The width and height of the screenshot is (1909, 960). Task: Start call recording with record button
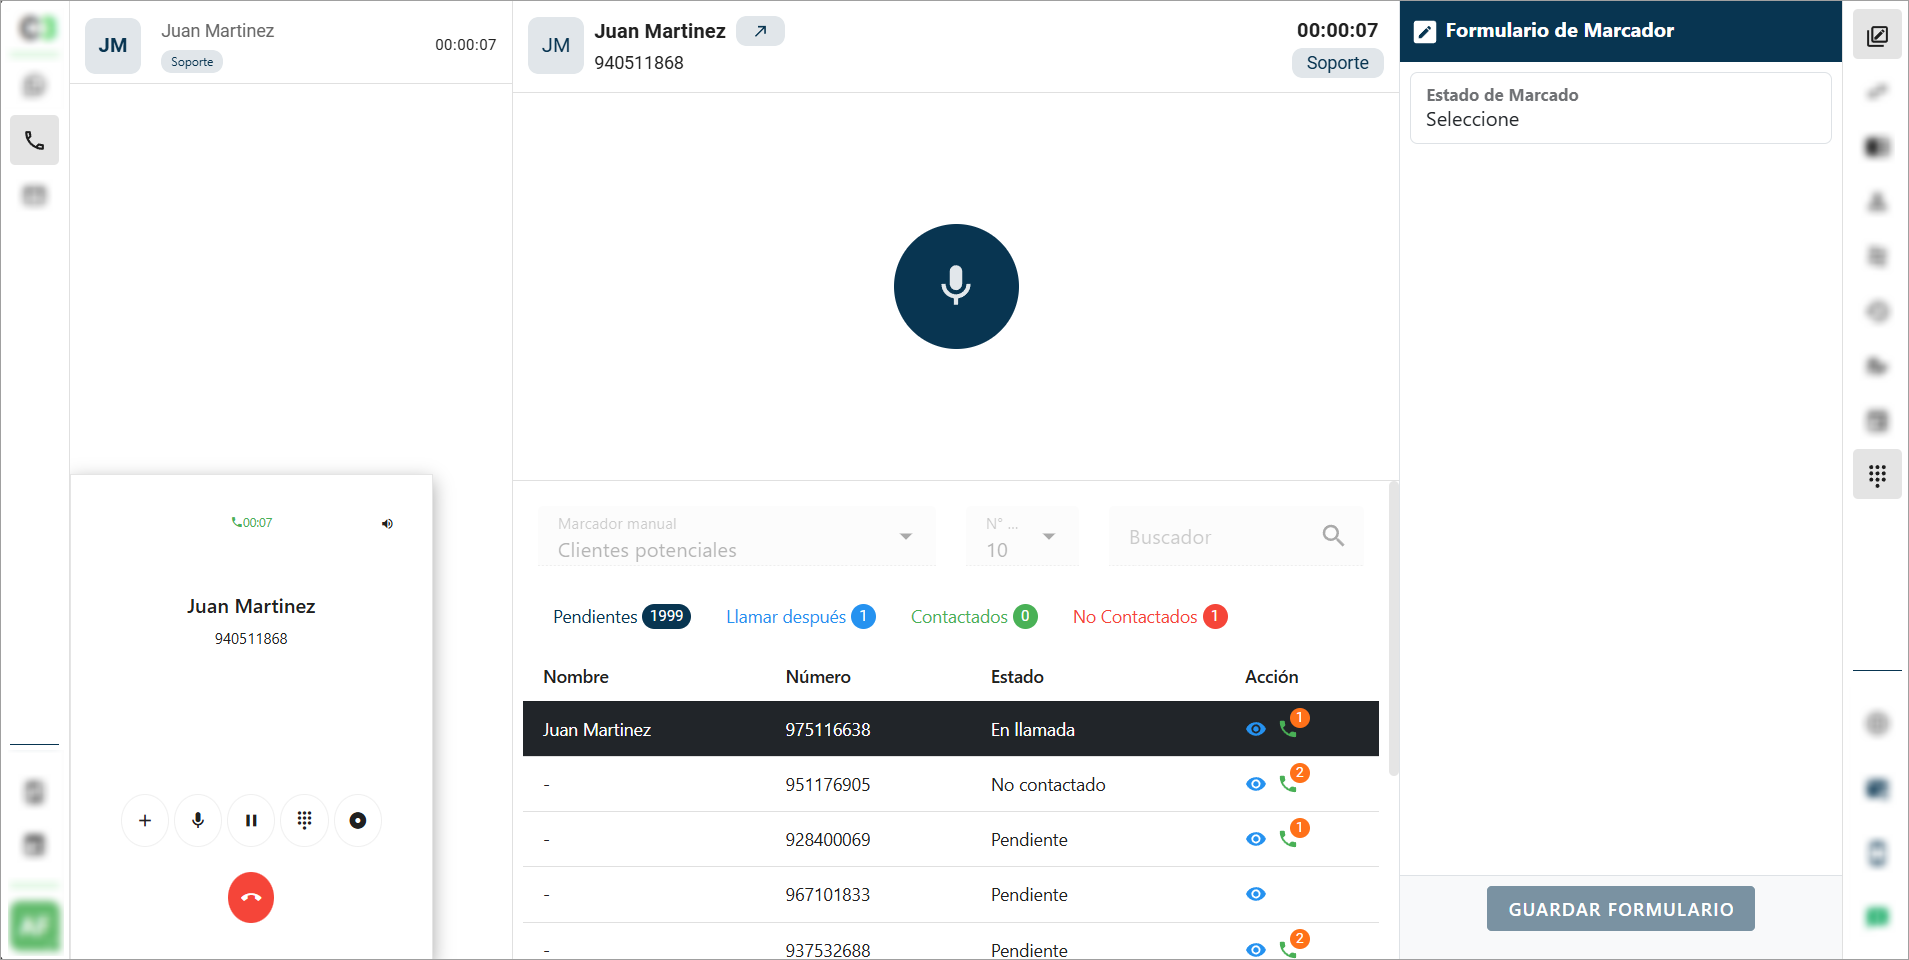coord(357,820)
